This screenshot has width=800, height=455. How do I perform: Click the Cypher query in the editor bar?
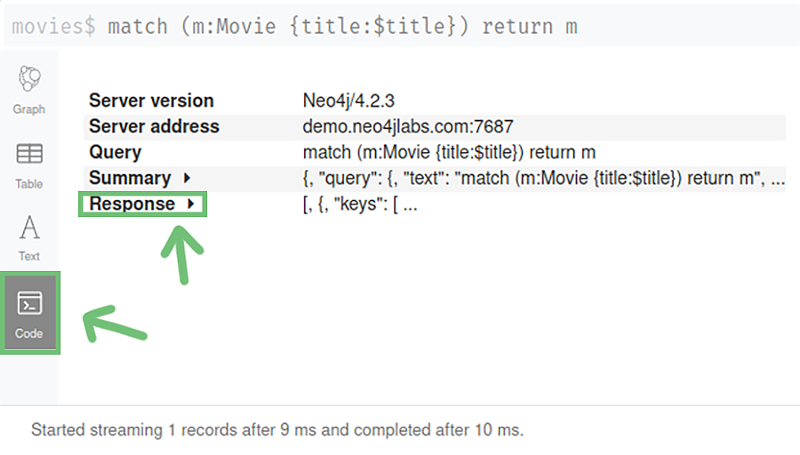click(342, 27)
